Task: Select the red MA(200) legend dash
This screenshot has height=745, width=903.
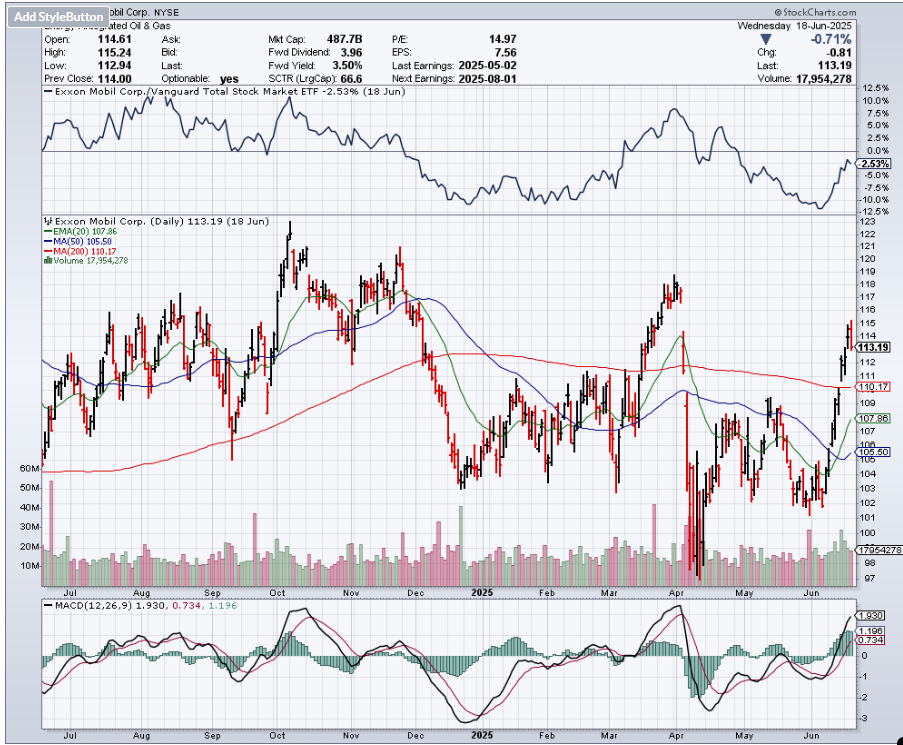Action: coord(48,251)
